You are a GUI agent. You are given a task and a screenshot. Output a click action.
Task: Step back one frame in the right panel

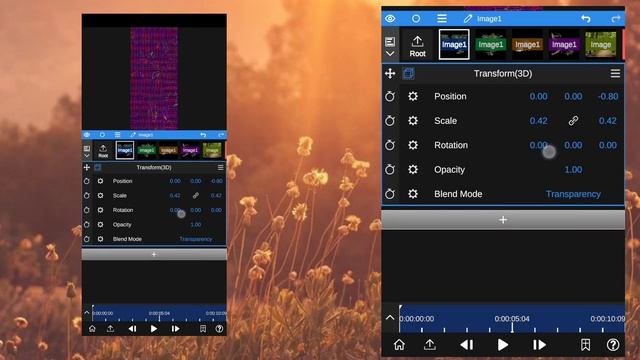[467, 345]
